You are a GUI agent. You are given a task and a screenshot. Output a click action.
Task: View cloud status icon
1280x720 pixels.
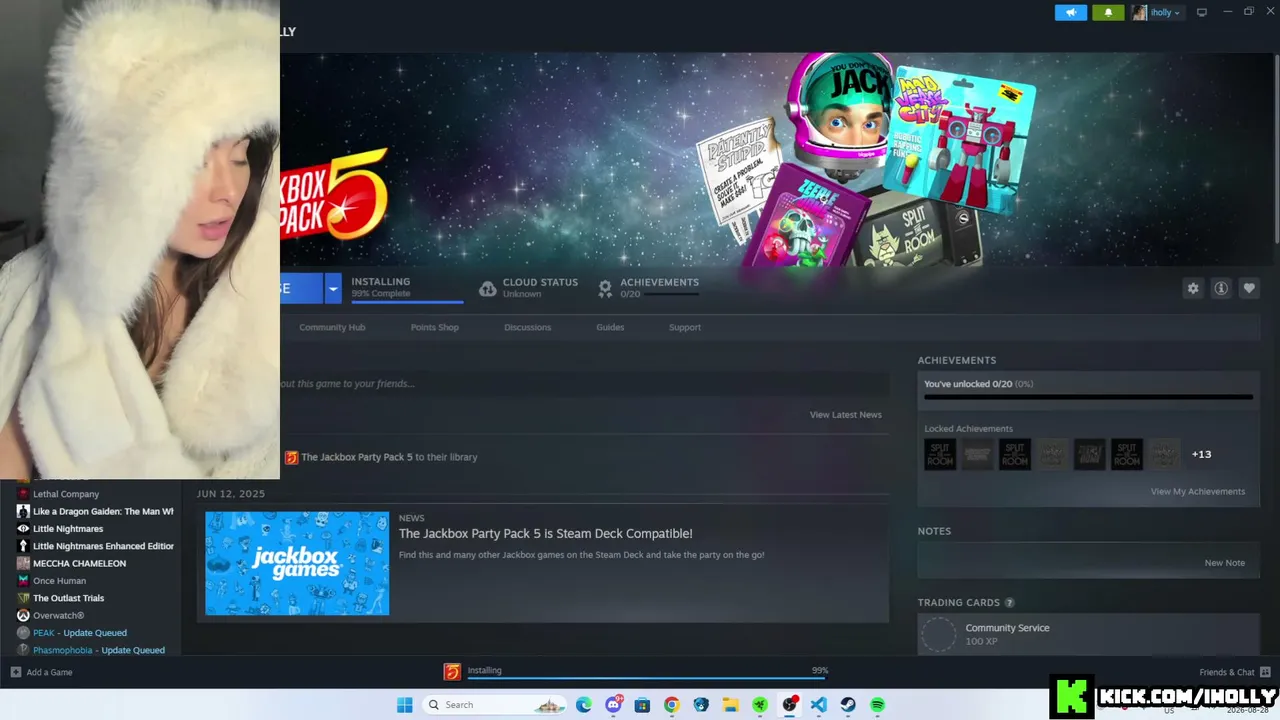coord(488,289)
